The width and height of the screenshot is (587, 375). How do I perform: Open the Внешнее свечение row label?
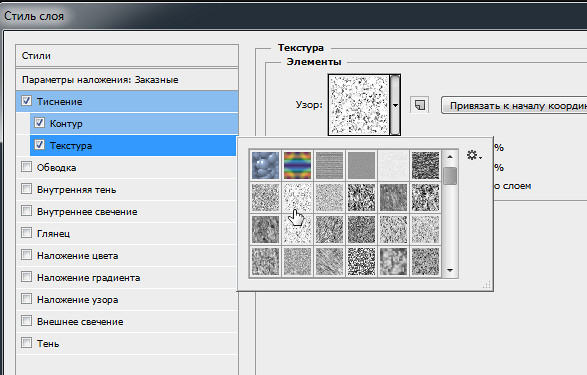(x=80, y=322)
